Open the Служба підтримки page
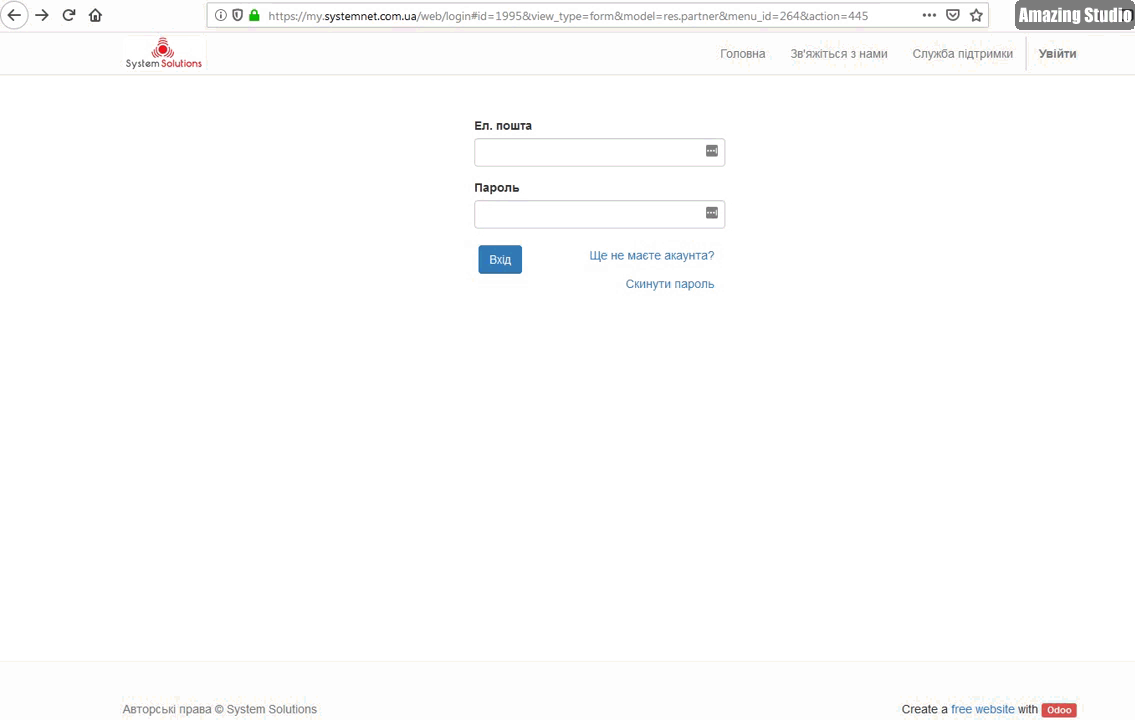The width and height of the screenshot is (1135, 720). 962,53
